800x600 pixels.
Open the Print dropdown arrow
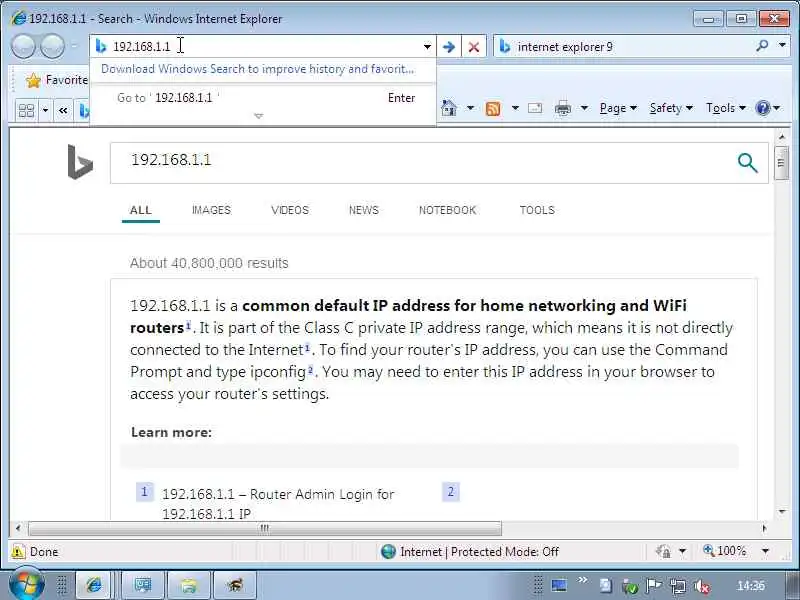[584, 108]
